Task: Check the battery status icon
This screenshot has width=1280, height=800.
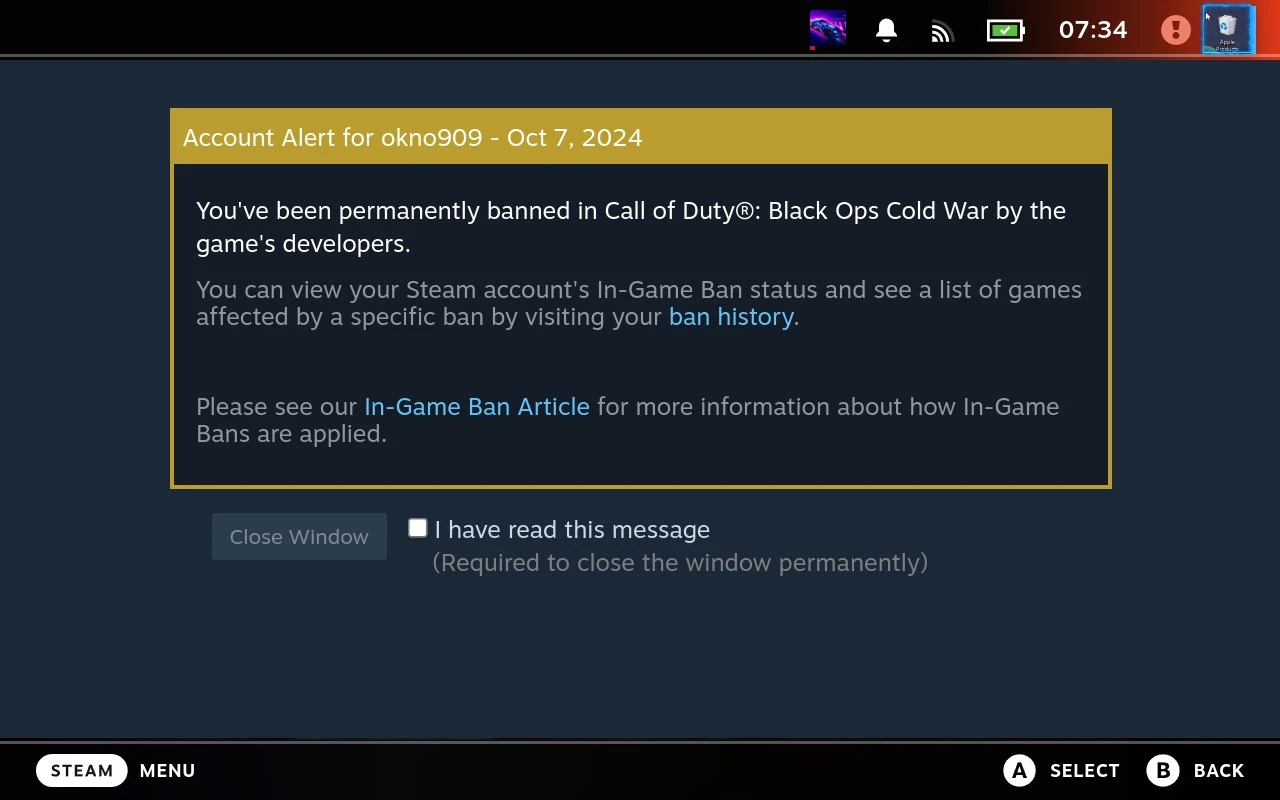Action: pos(1006,30)
